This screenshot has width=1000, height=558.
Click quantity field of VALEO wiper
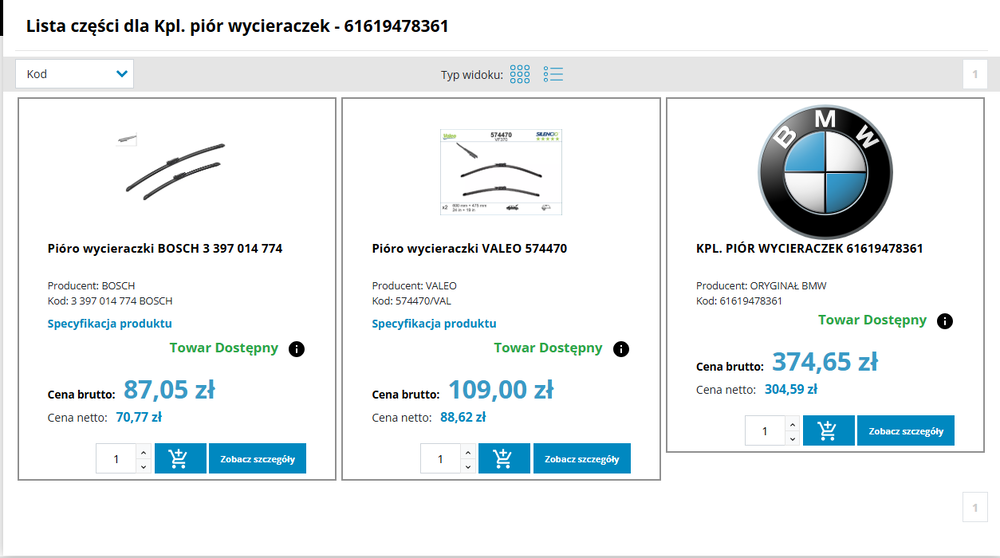(x=440, y=459)
